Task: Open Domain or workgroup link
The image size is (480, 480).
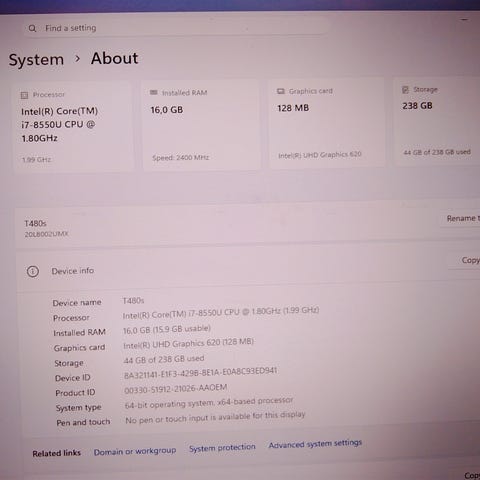Action: point(135,451)
